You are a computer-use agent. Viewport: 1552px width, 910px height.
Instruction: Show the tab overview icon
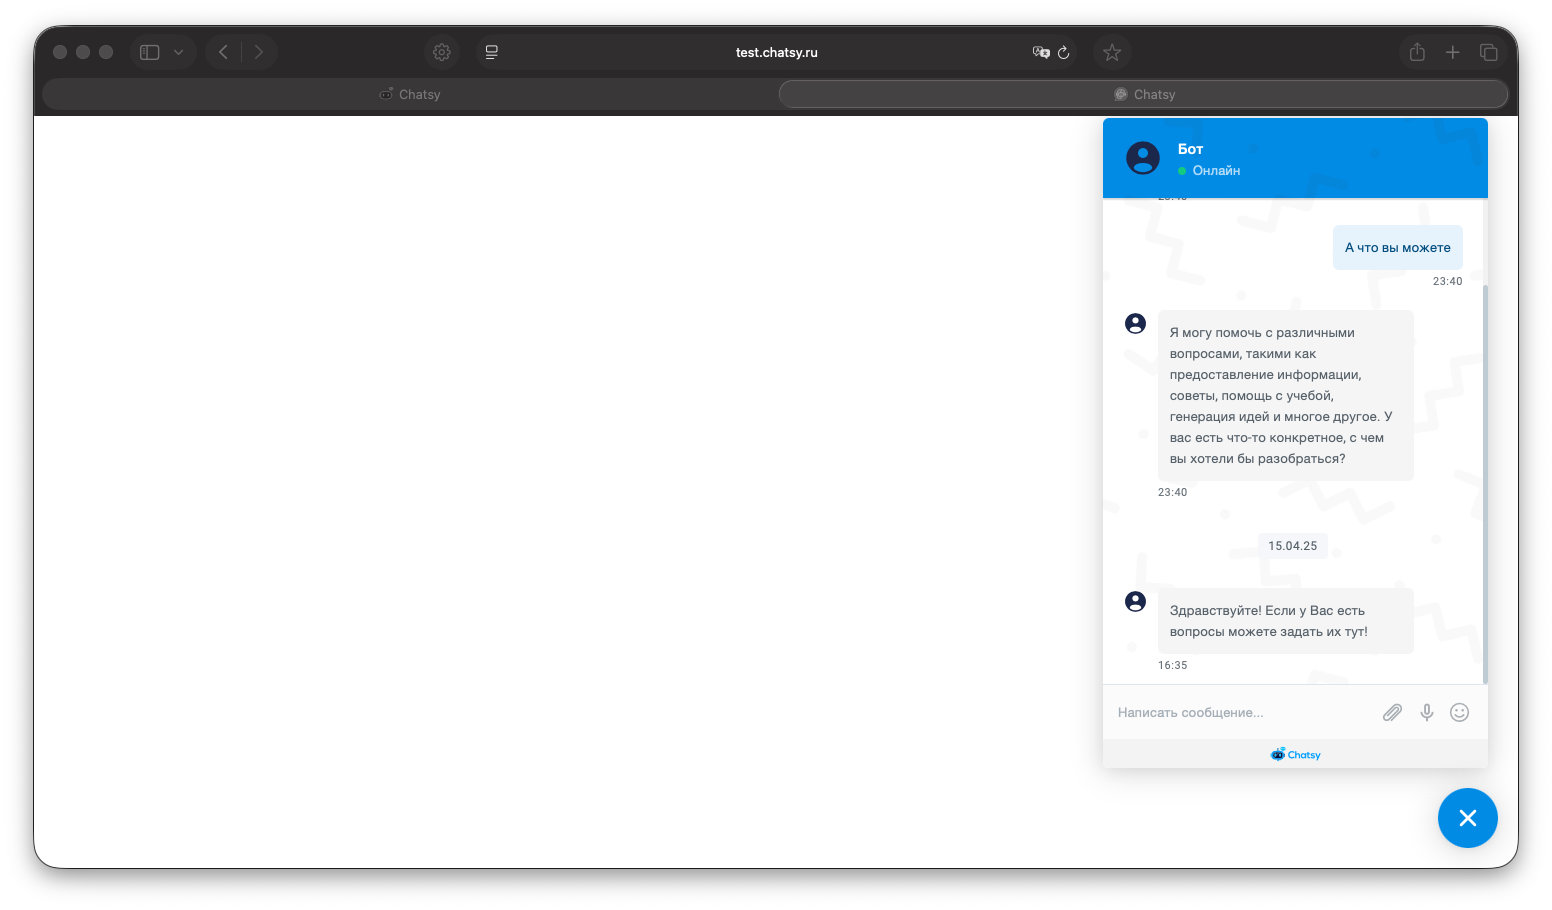[1489, 52]
